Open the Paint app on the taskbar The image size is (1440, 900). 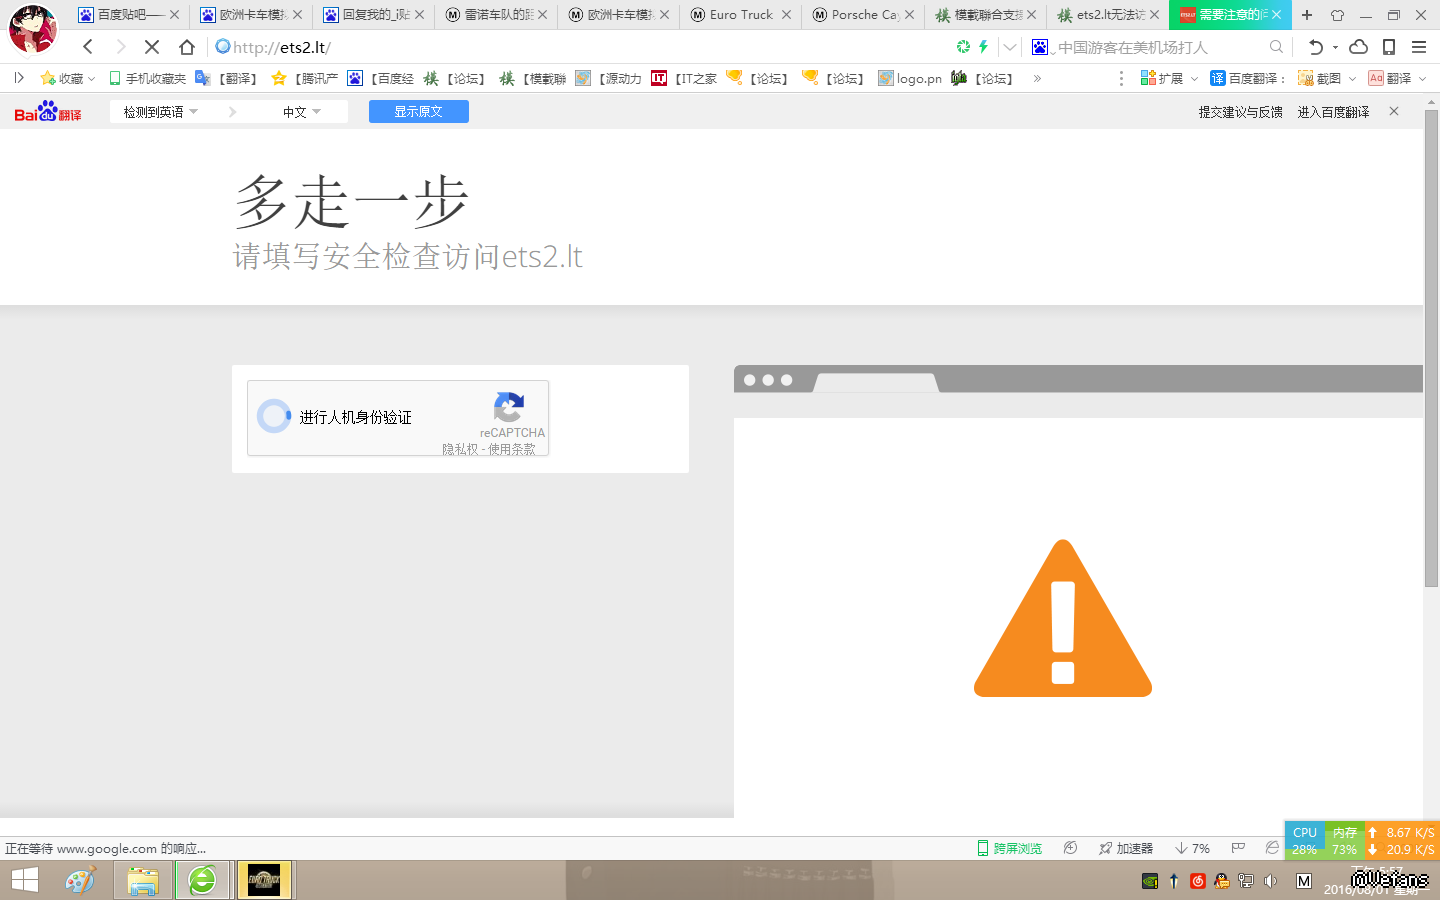click(80, 881)
